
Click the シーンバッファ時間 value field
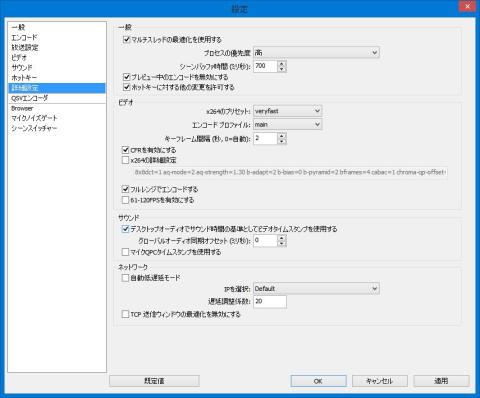[x=265, y=66]
